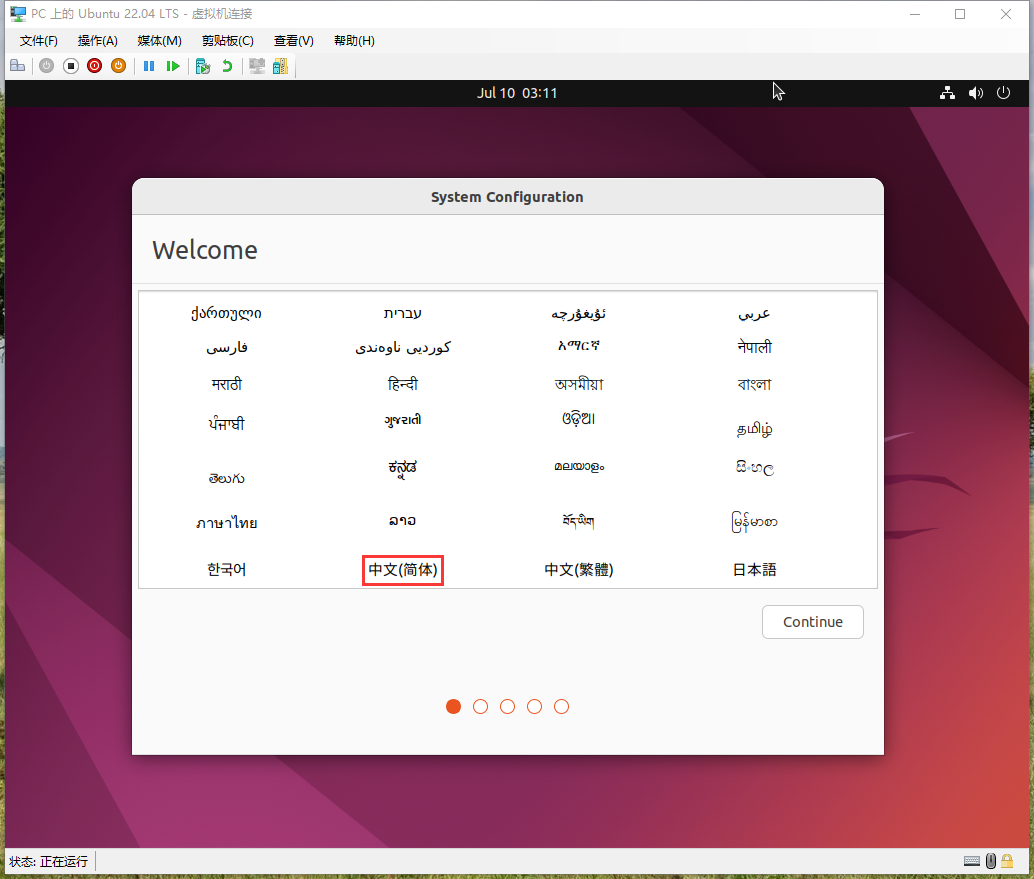
Task: Revert the VM with the green arrow icon
Action: pos(227,66)
